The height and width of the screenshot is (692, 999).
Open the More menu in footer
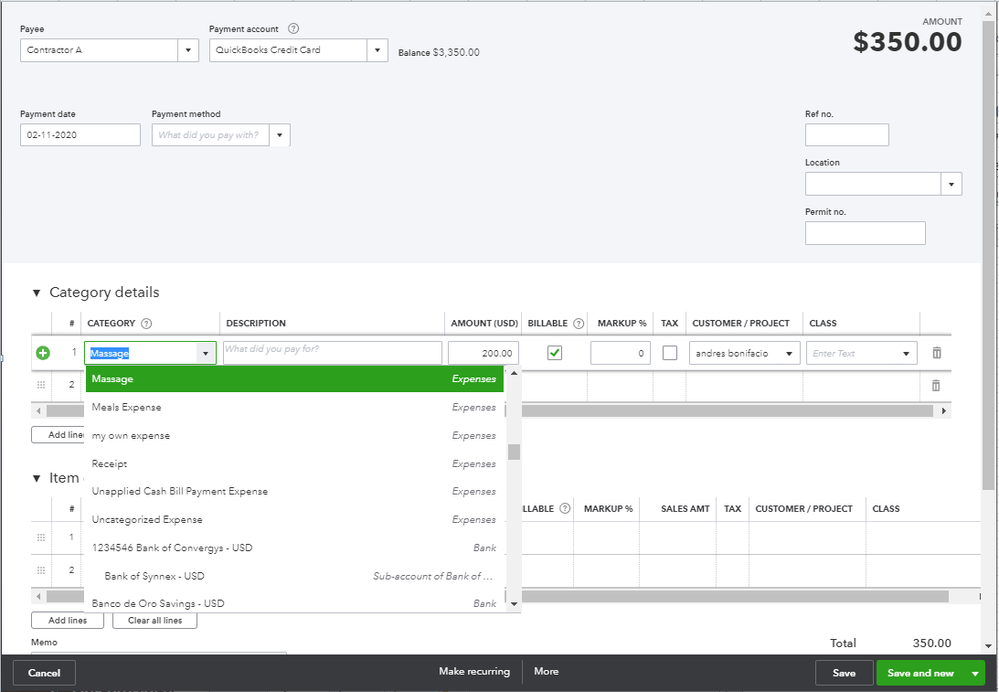coord(546,671)
